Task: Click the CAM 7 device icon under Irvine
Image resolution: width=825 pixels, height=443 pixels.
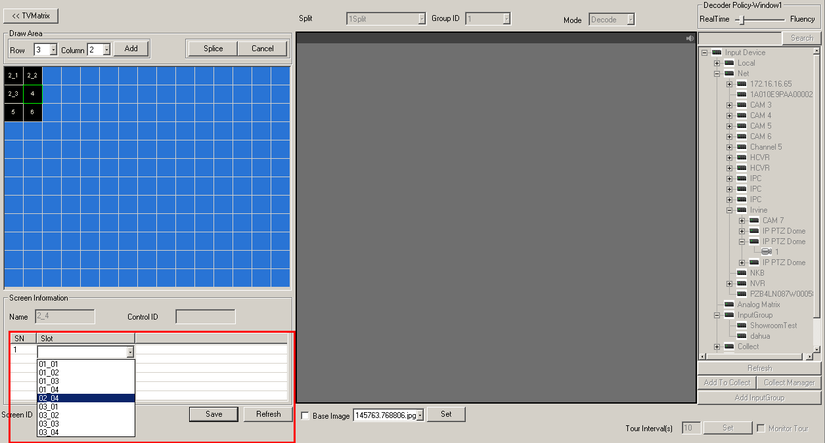Action: click(754, 221)
